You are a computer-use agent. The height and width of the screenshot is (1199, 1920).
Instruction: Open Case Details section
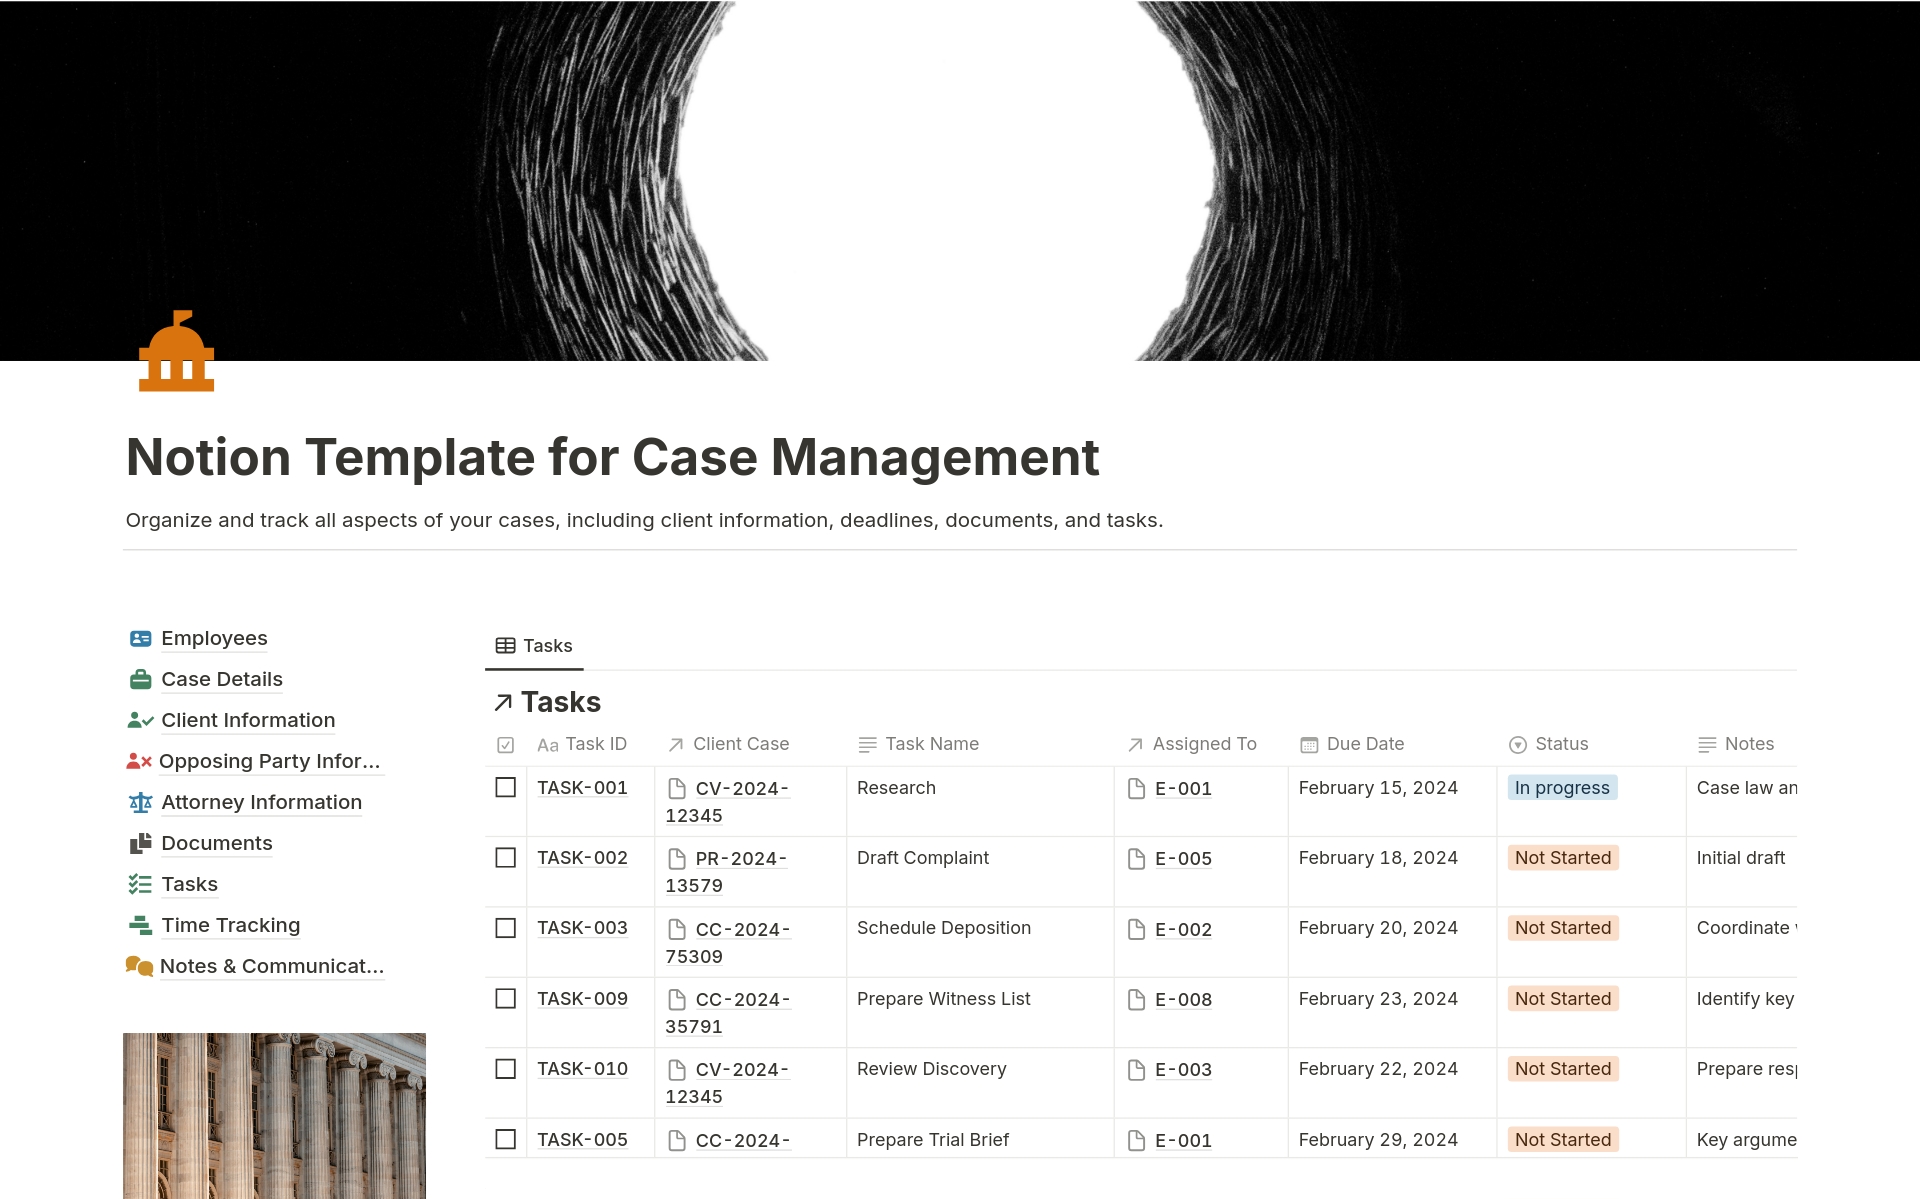pyautogui.click(x=220, y=678)
